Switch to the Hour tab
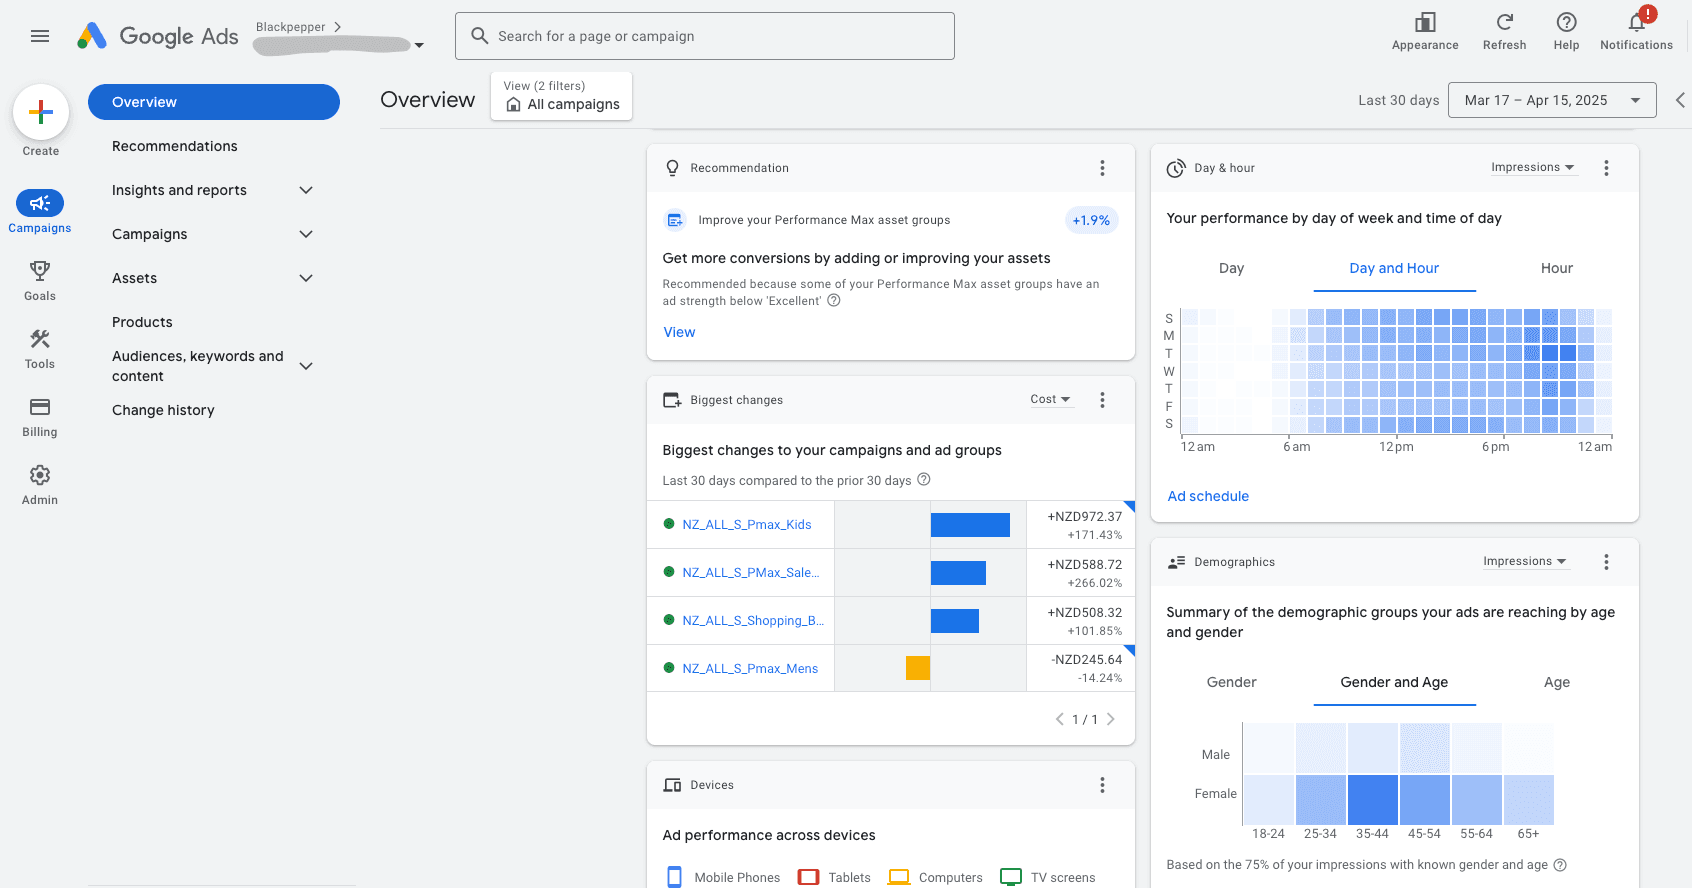This screenshot has height=888, width=1692. click(1556, 268)
